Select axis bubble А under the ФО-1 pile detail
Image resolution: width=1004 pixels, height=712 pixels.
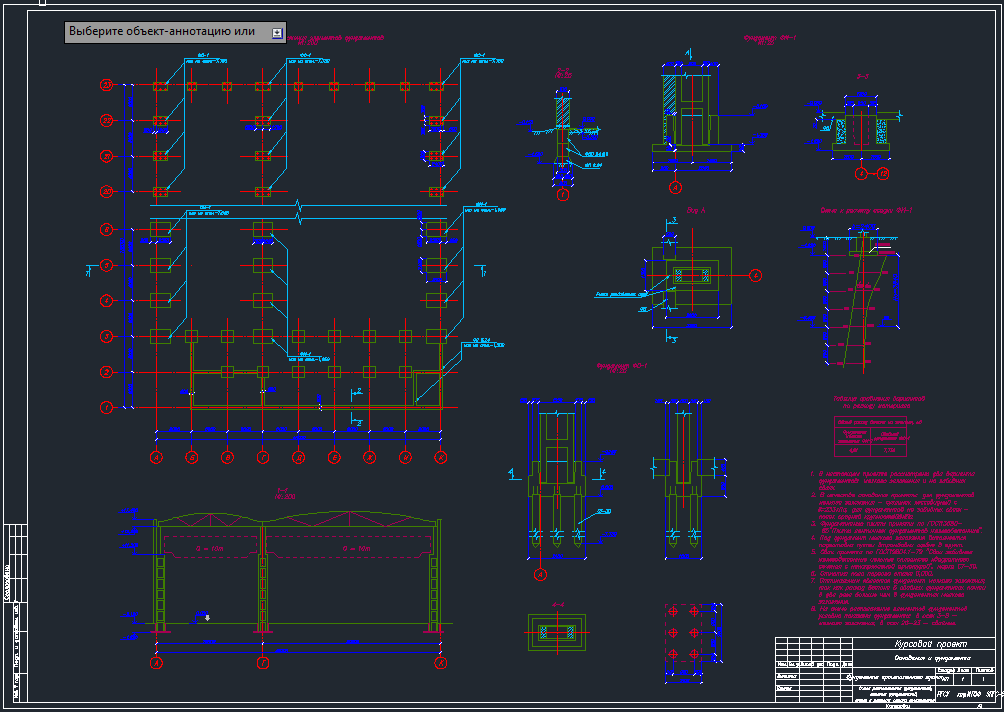[x=540, y=574]
